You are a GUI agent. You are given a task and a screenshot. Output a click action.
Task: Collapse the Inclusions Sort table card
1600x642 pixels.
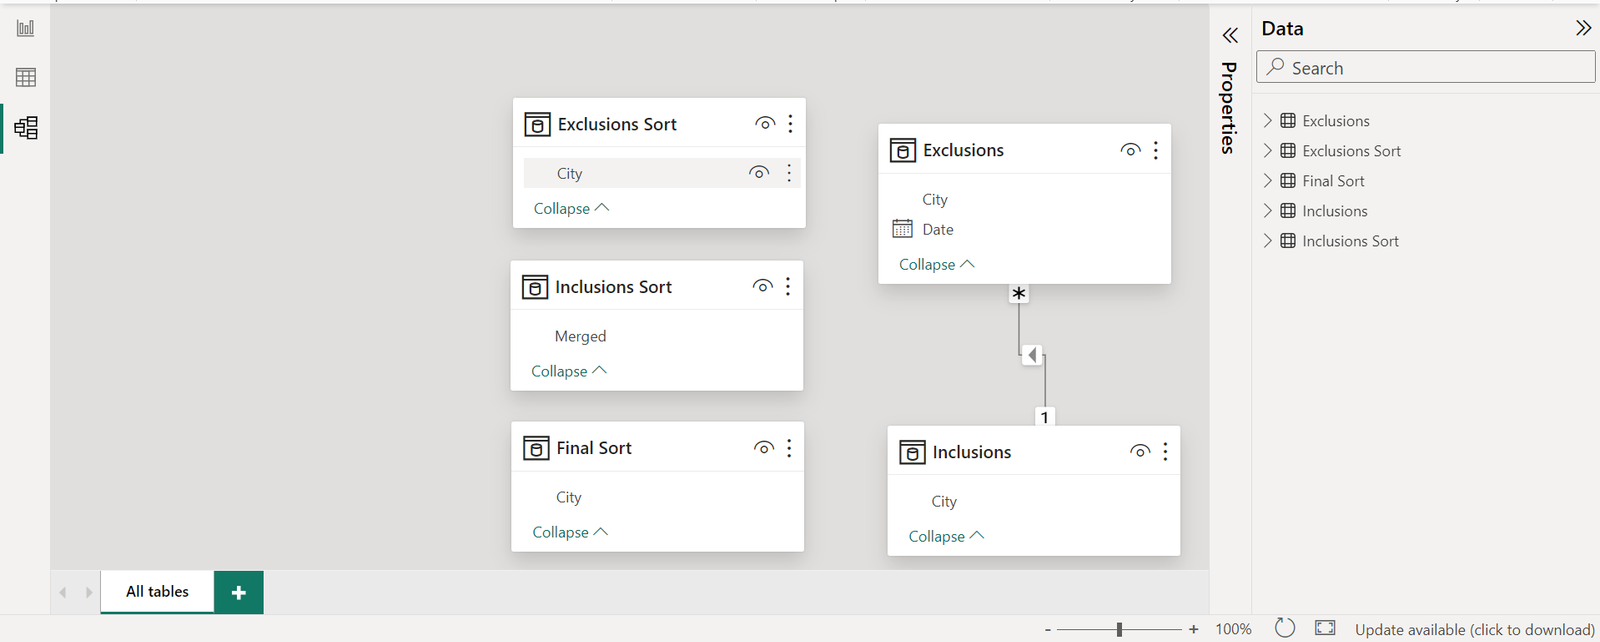coord(569,371)
